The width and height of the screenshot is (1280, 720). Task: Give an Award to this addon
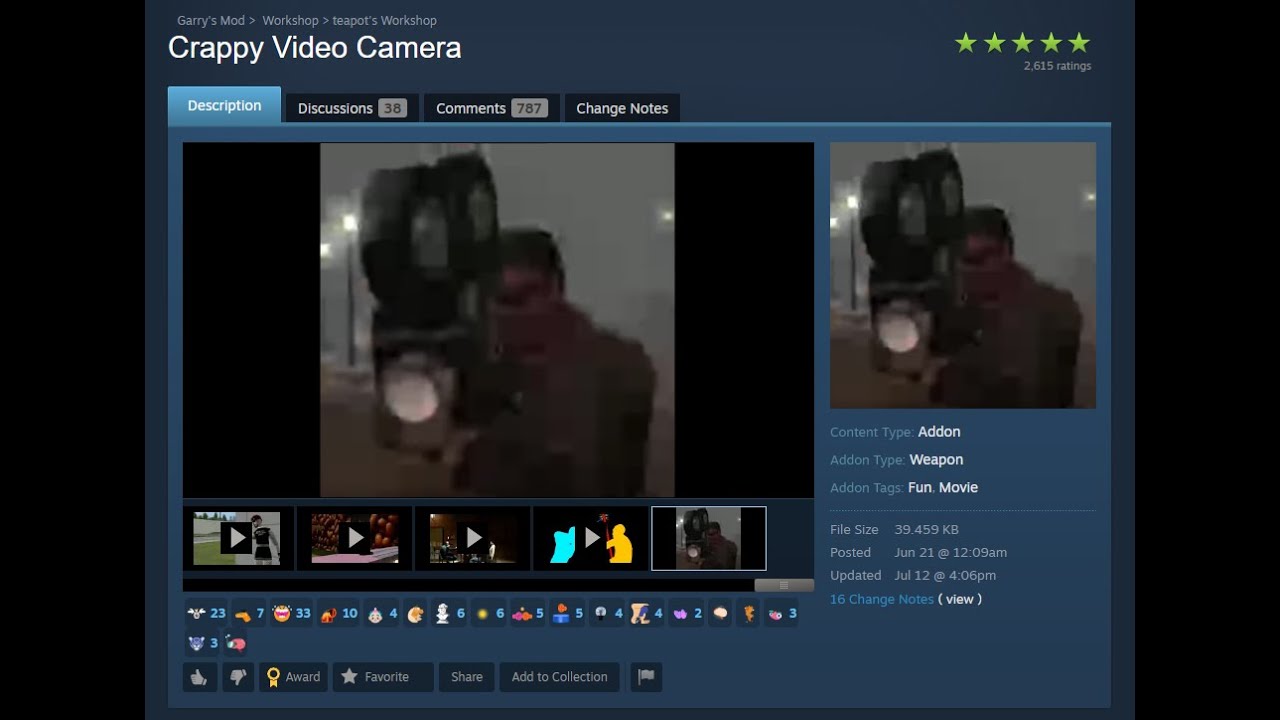pos(294,677)
